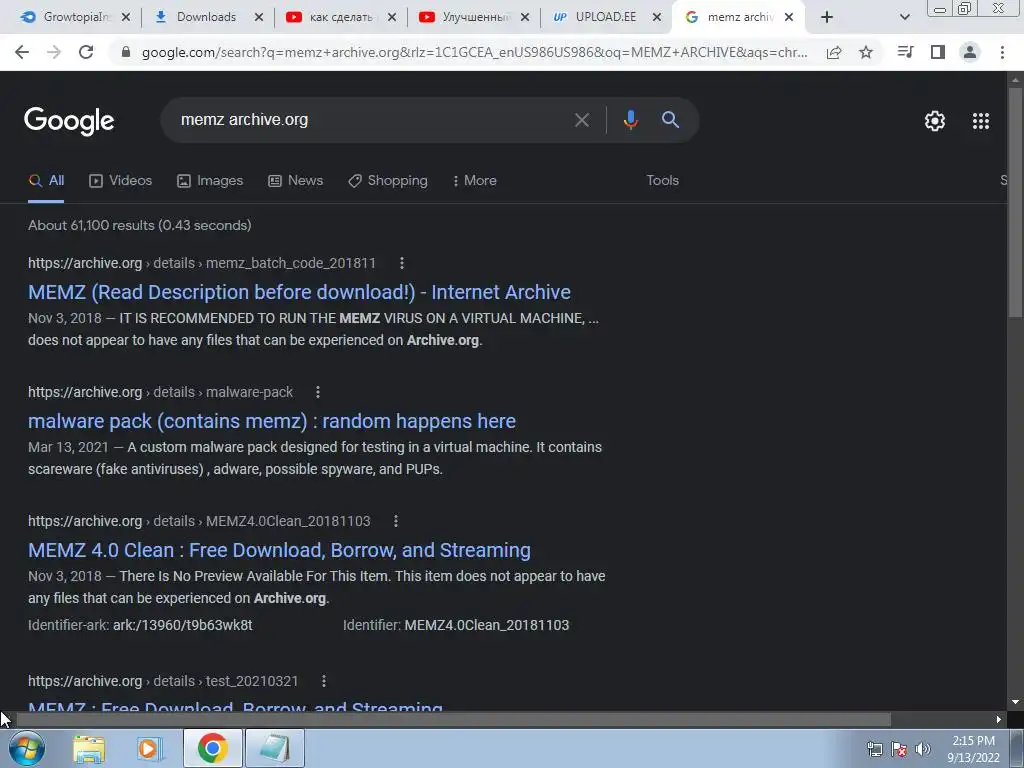Share this page via share icon
Image resolution: width=1024 pixels, height=768 pixels.
(x=834, y=53)
